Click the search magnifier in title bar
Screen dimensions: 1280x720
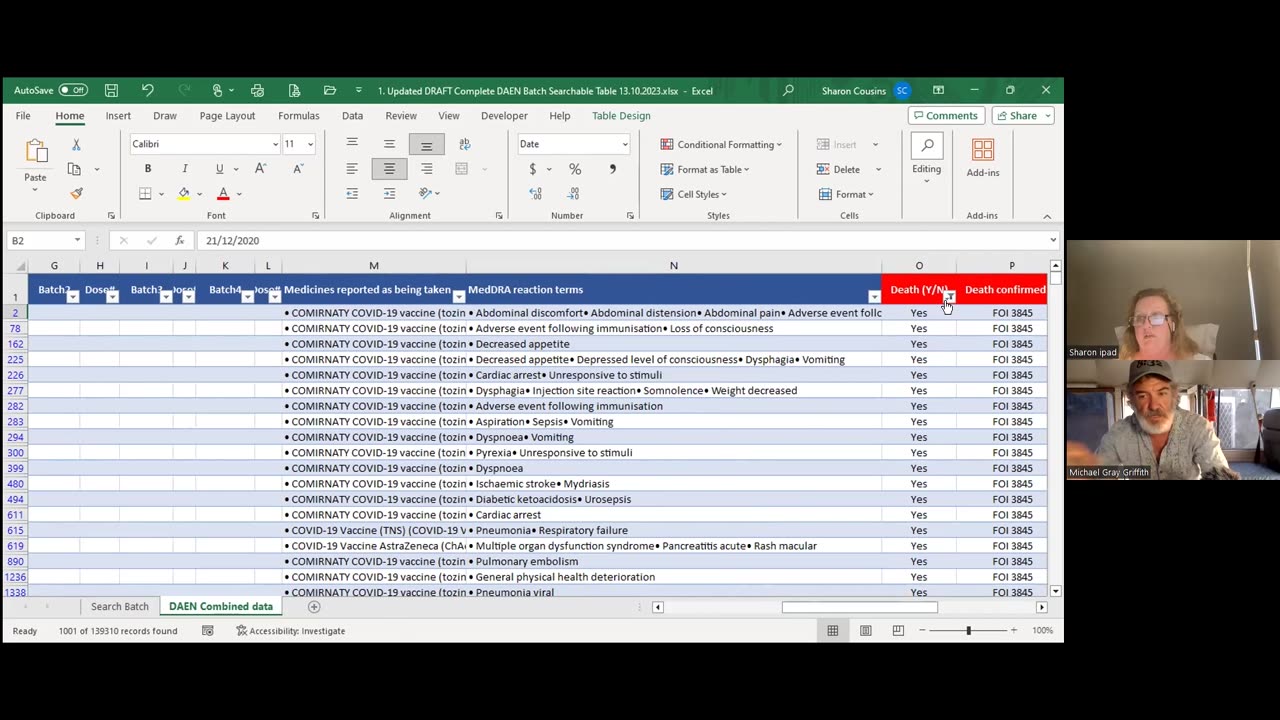788,90
